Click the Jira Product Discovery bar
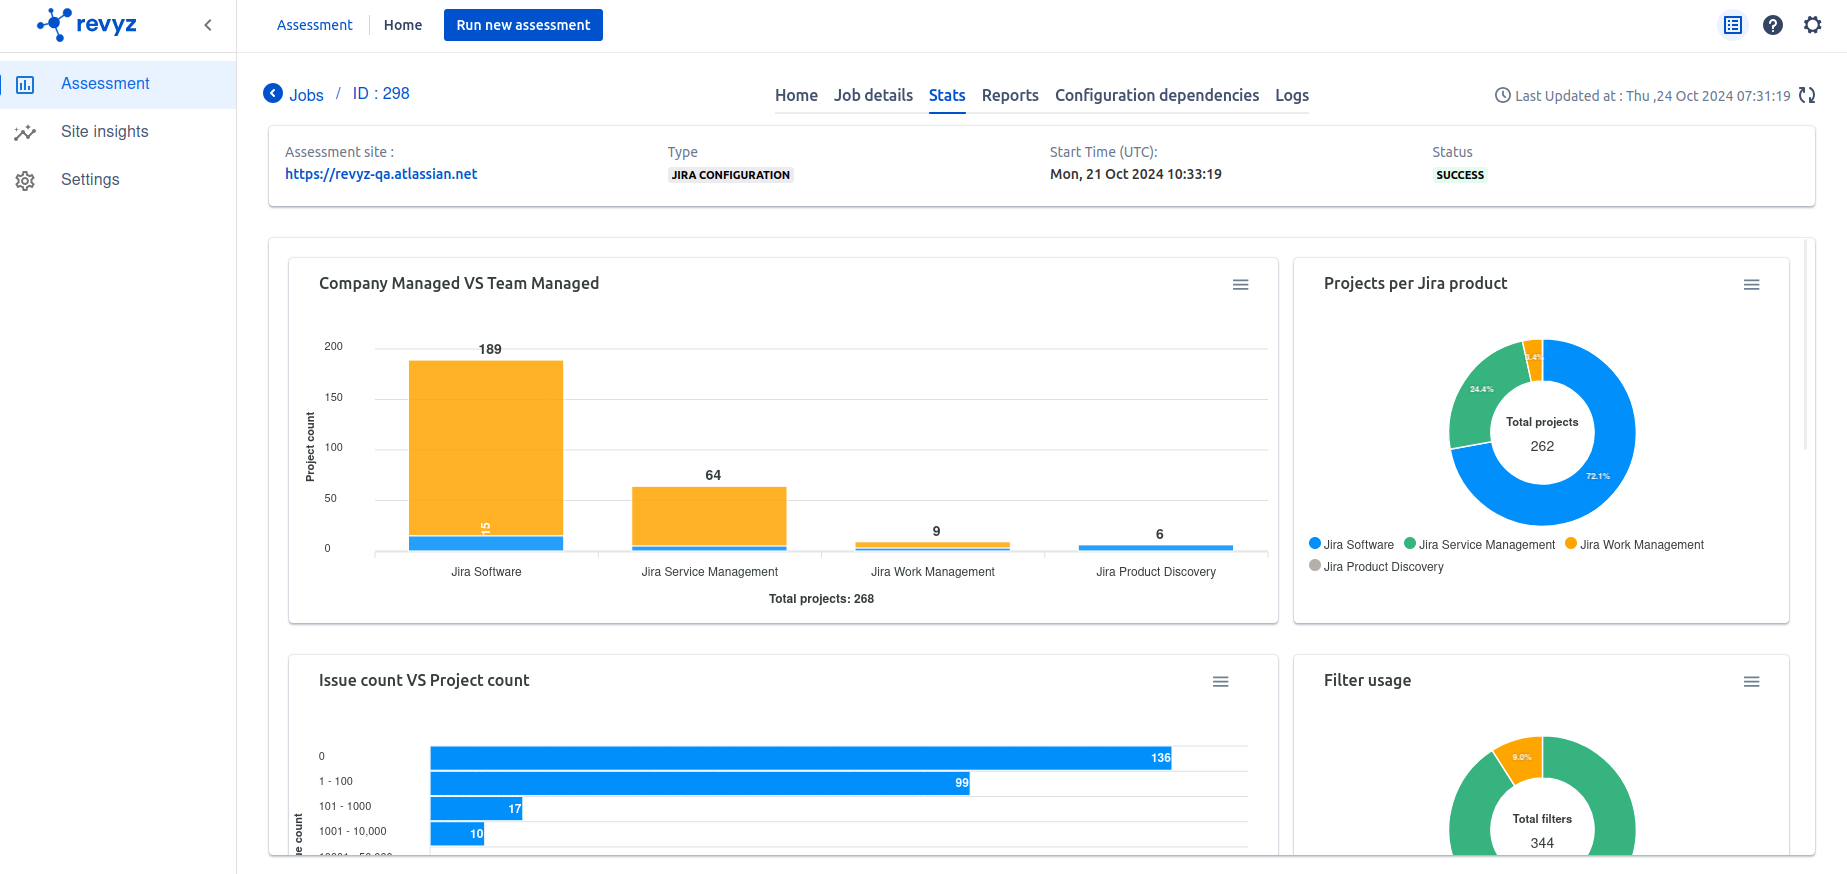The height and width of the screenshot is (874, 1847). 1156,547
